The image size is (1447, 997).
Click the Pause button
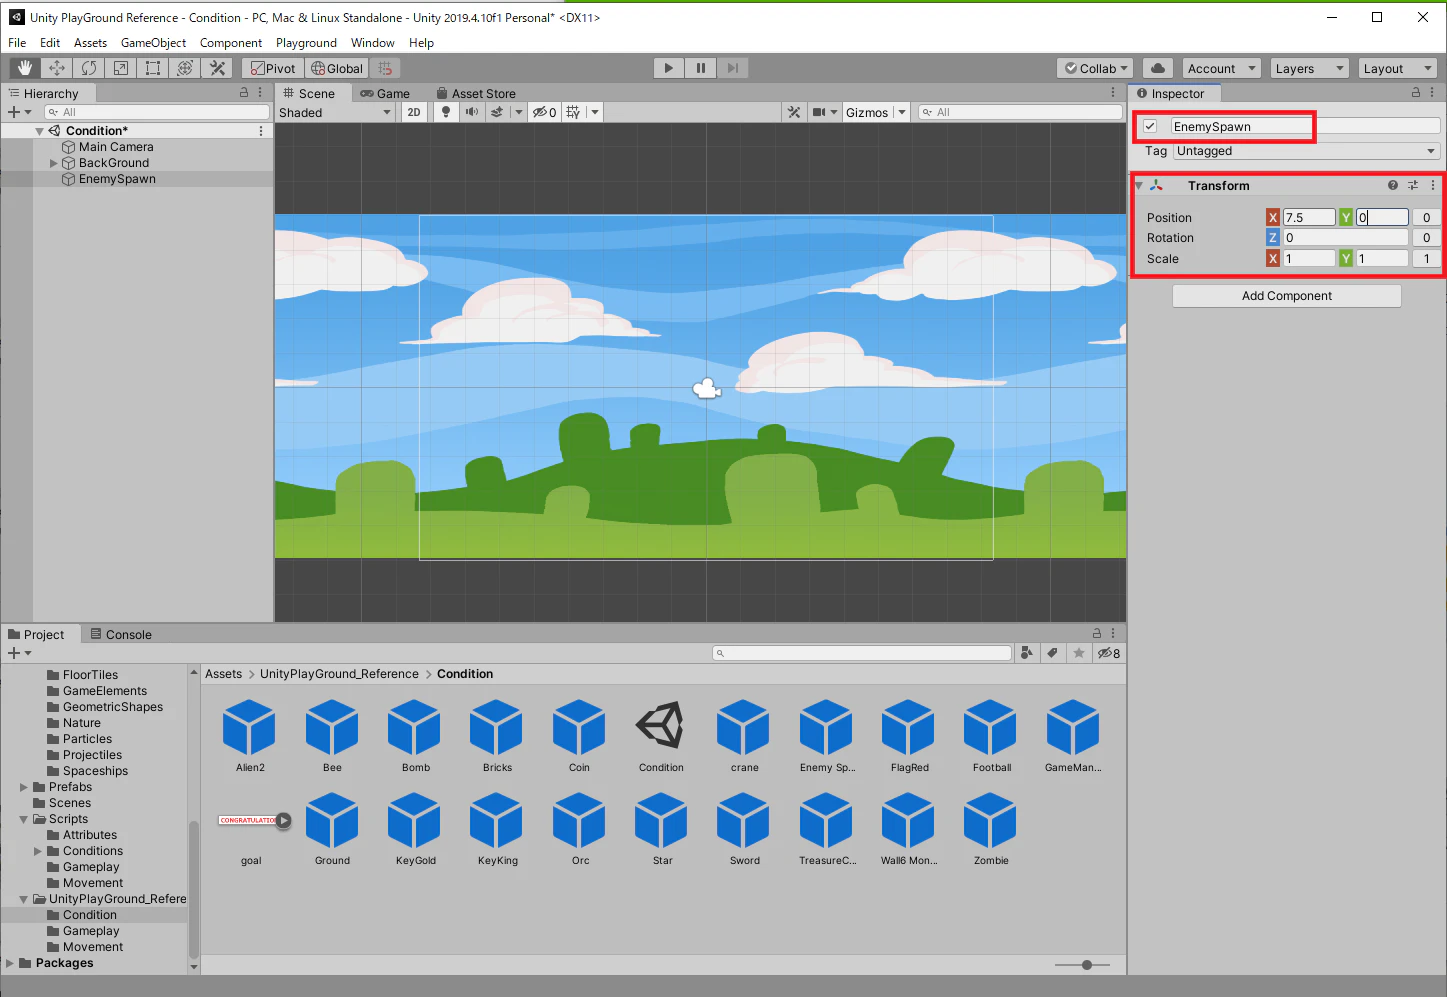click(x=700, y=68)
